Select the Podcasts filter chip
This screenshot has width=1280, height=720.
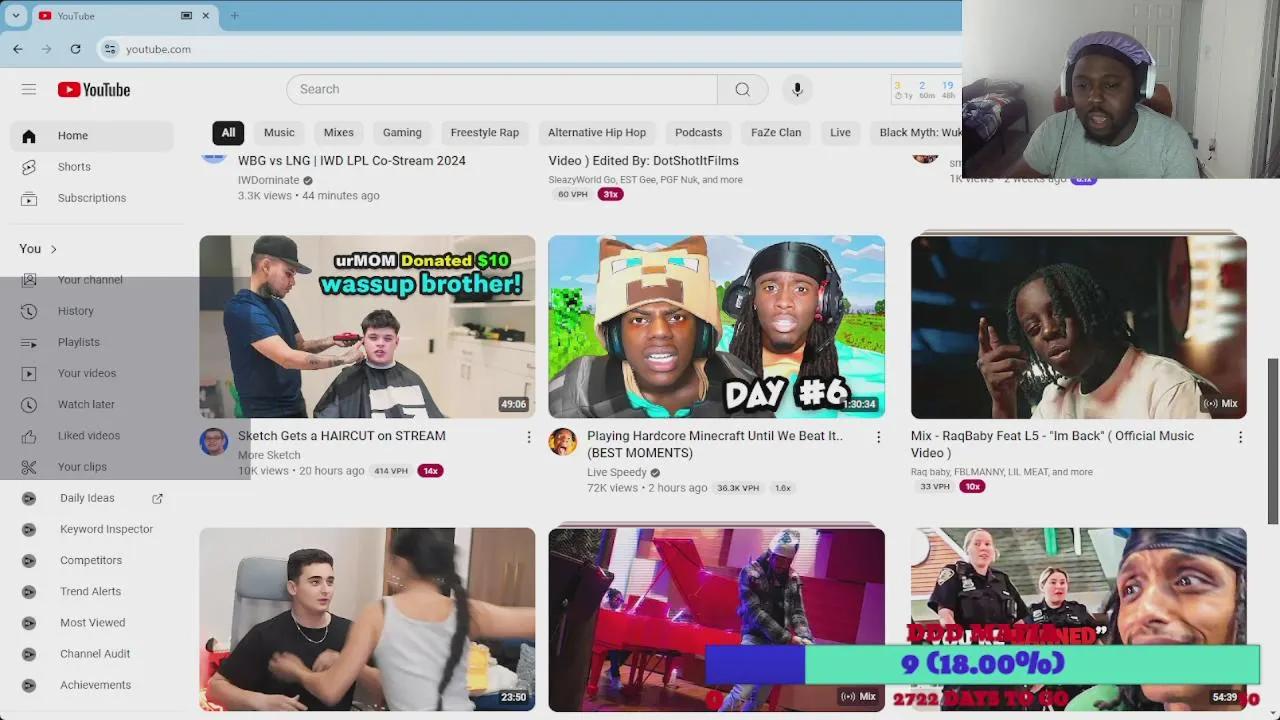(698, 132)
